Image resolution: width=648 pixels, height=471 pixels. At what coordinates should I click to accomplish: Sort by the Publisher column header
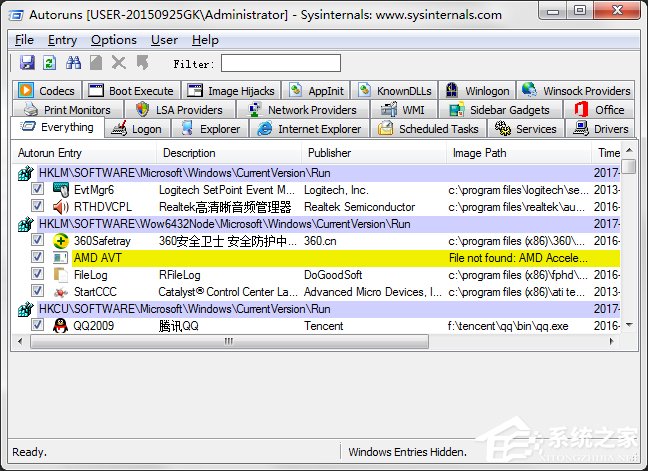pyautogui.click(x=330, y=153)
